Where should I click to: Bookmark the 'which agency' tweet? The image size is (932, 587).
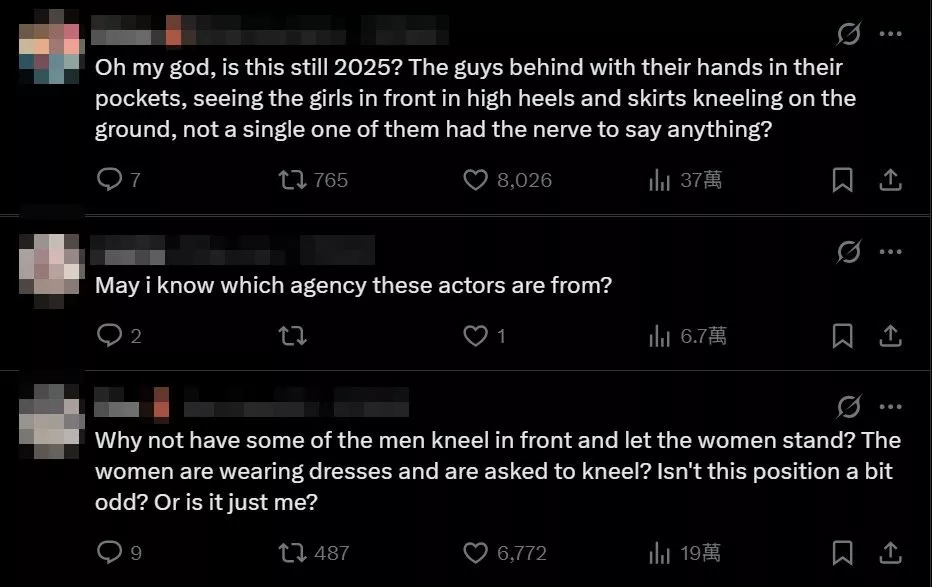pyautogui.click(x=842, y=336)
